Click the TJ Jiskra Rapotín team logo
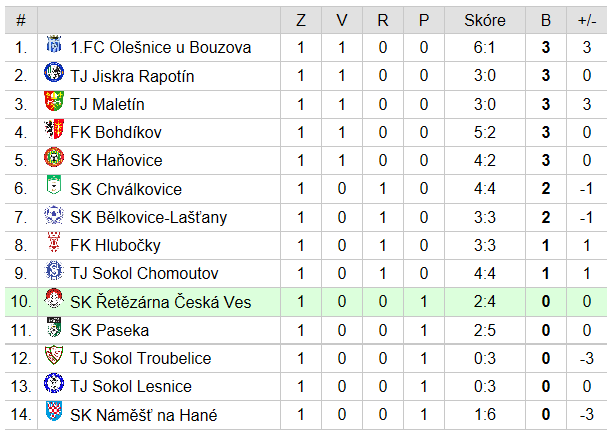The image size is (614, 434). pyautogui.click(x=54, y=72)
